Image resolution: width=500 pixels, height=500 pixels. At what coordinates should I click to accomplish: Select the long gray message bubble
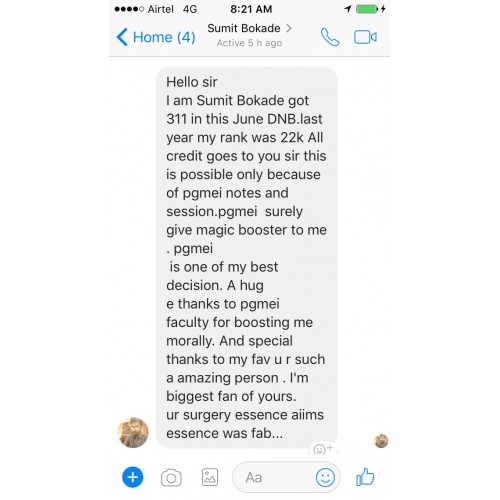coord(246,257)
